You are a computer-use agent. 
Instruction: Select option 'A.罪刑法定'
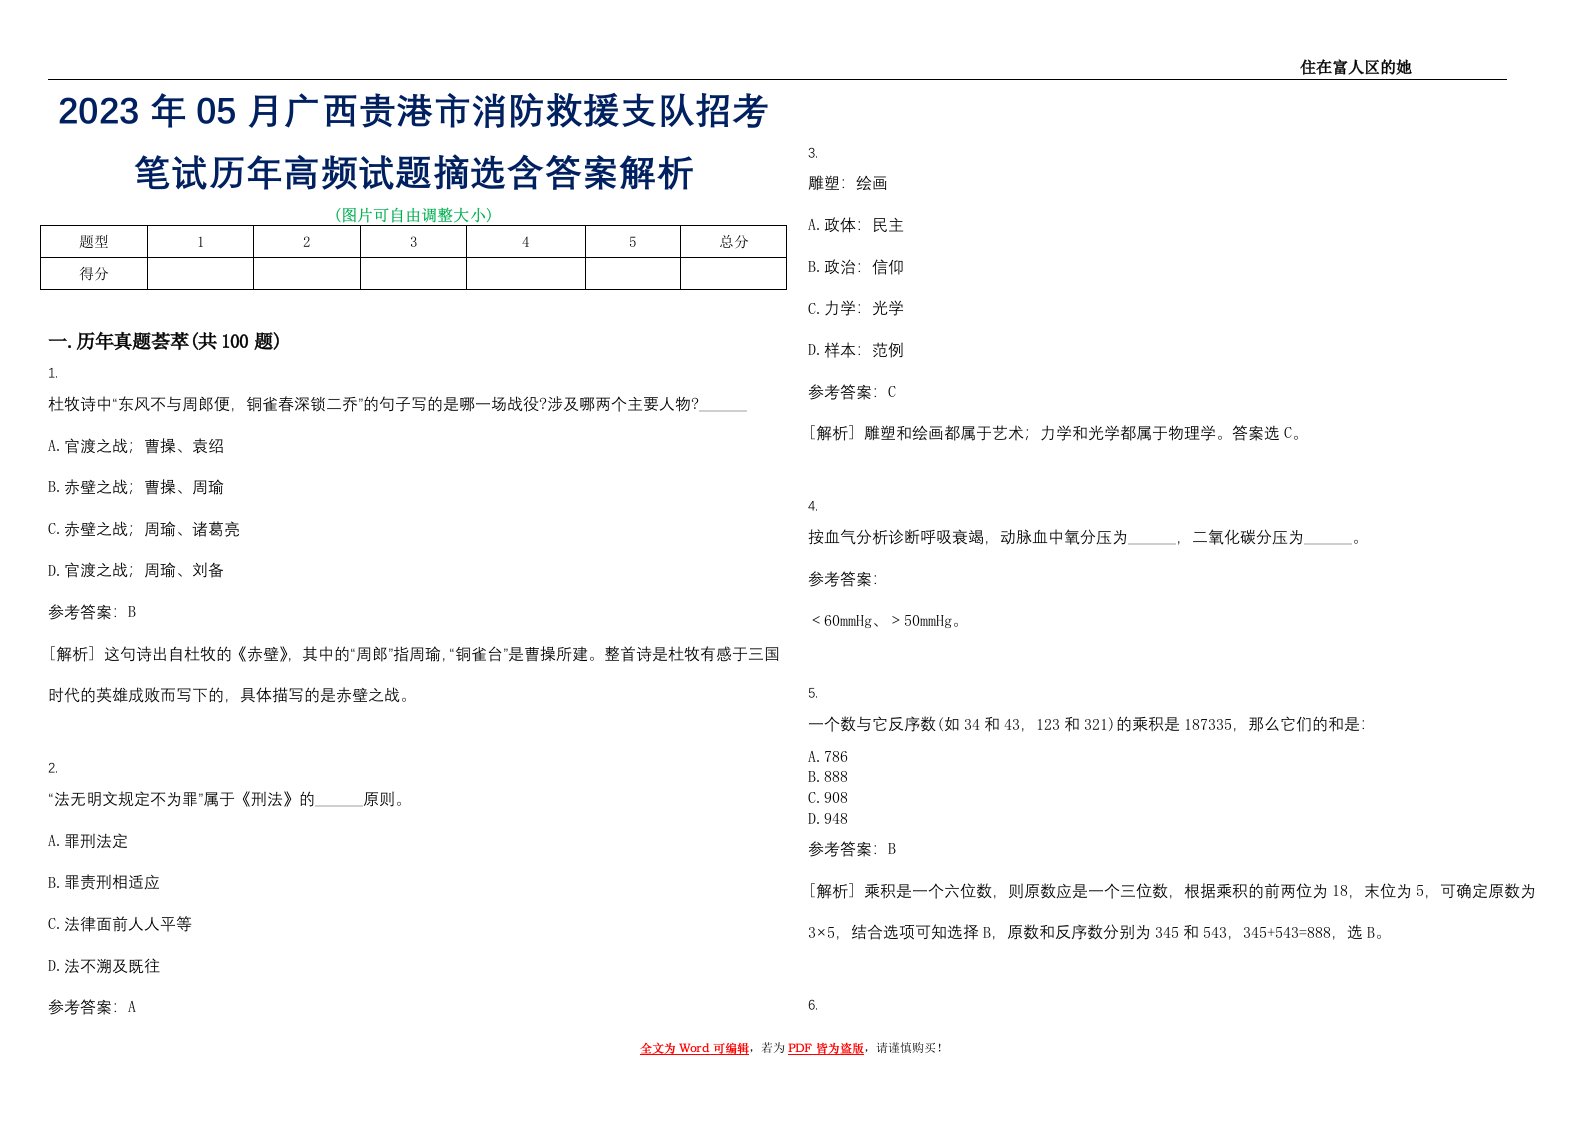click(x=88, y=841)
